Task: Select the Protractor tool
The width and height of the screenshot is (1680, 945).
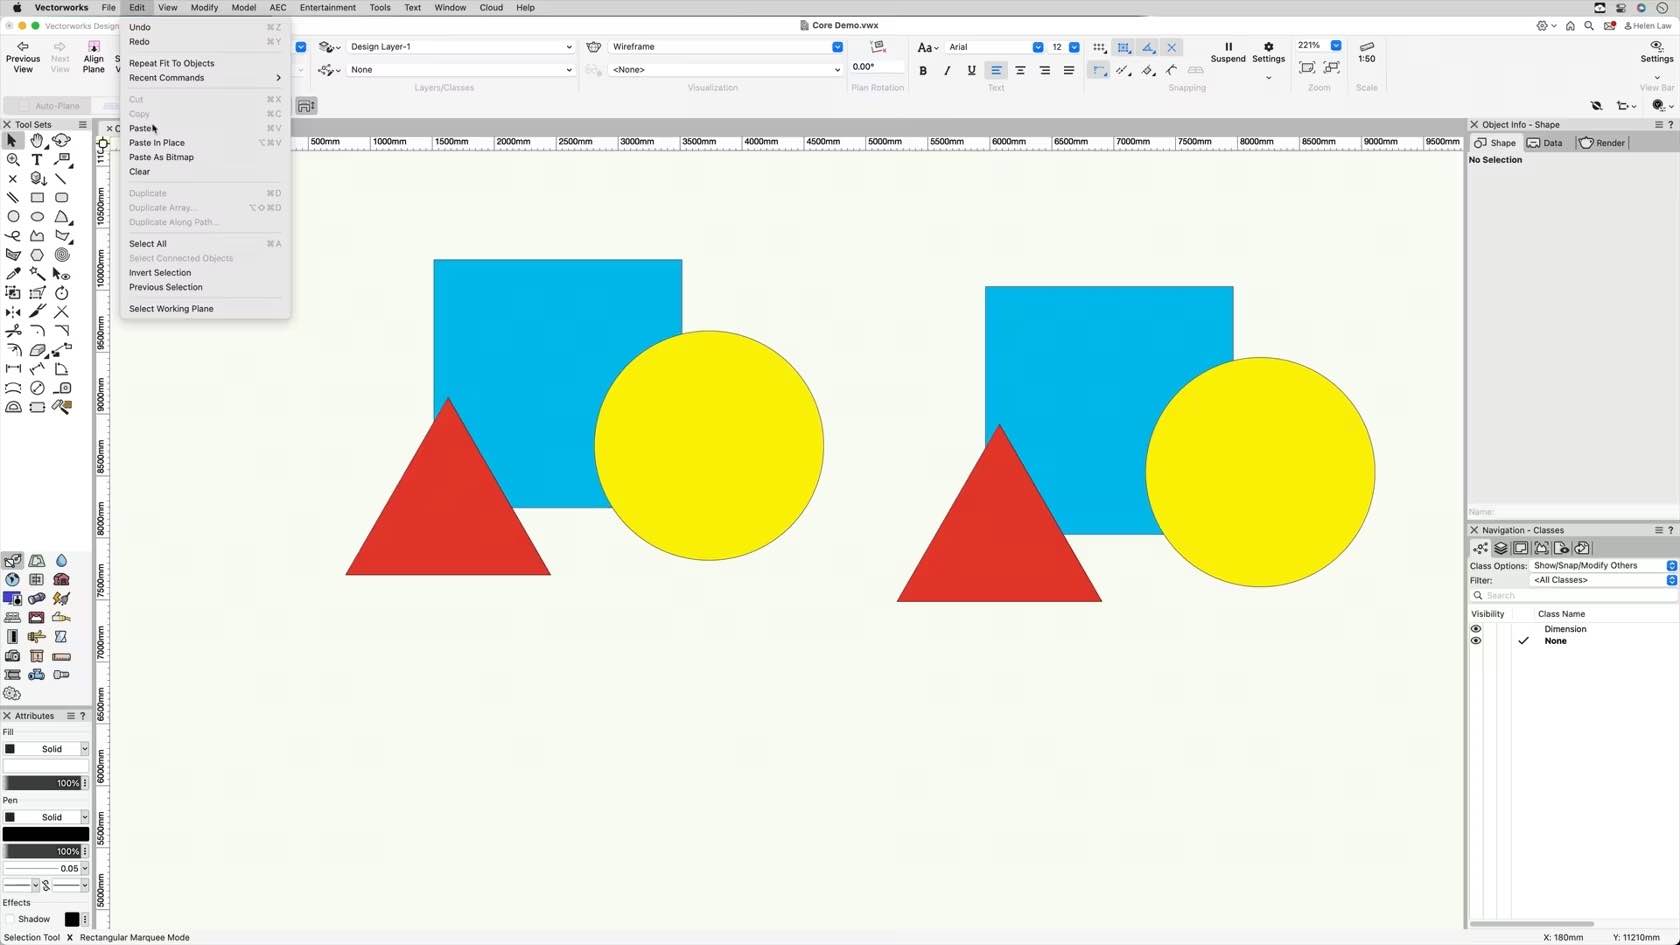Action: [x=12, y=407]
